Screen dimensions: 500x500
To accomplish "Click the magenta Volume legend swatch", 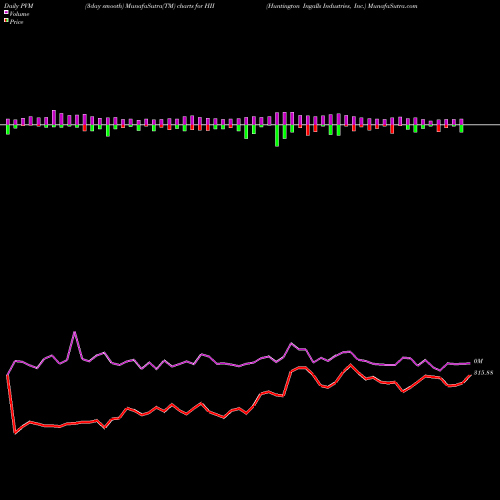I will (x=6, y=13).
